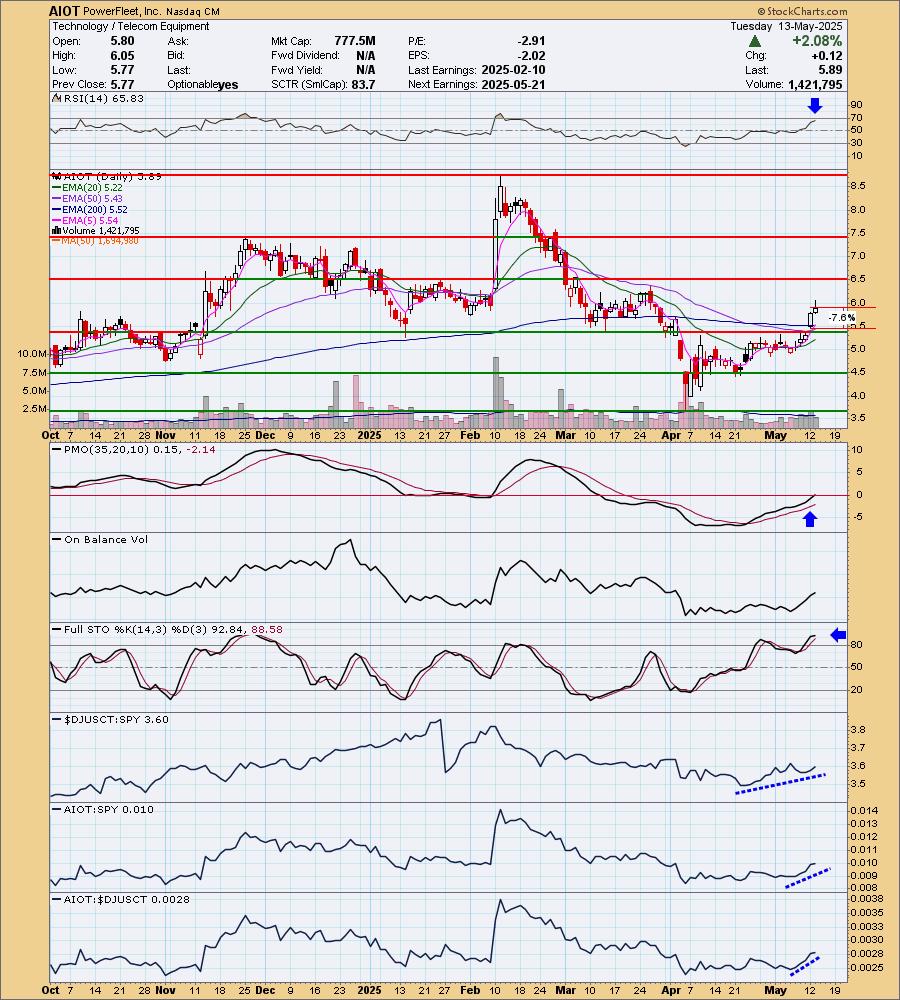This screenshot has height=1000, width=900.
Task: Click the 0.014 axis label in AIOT:SPY panel
Action: [x=864, y=811]
